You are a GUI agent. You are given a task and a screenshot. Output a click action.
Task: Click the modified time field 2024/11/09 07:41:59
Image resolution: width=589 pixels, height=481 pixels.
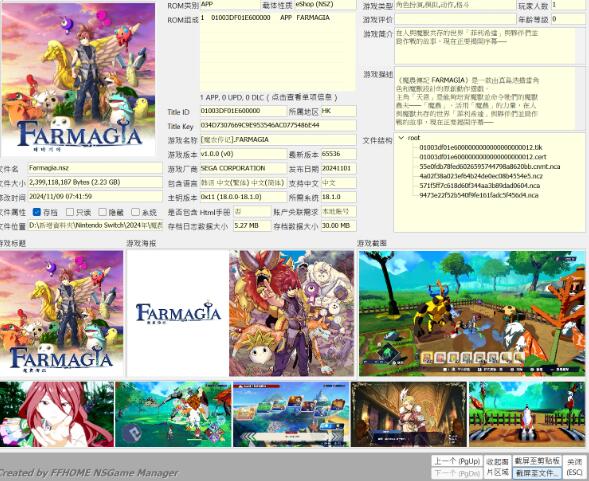[x=95, y=197]
